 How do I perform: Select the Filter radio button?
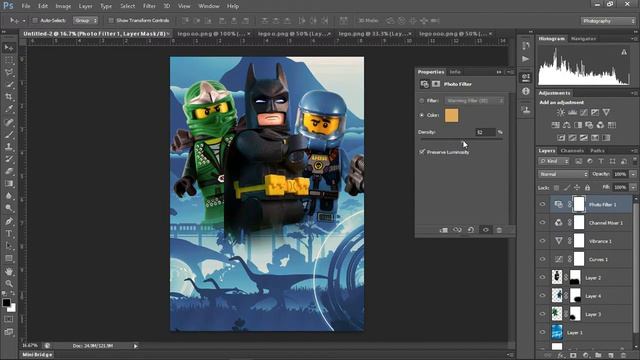pos(422,100)
